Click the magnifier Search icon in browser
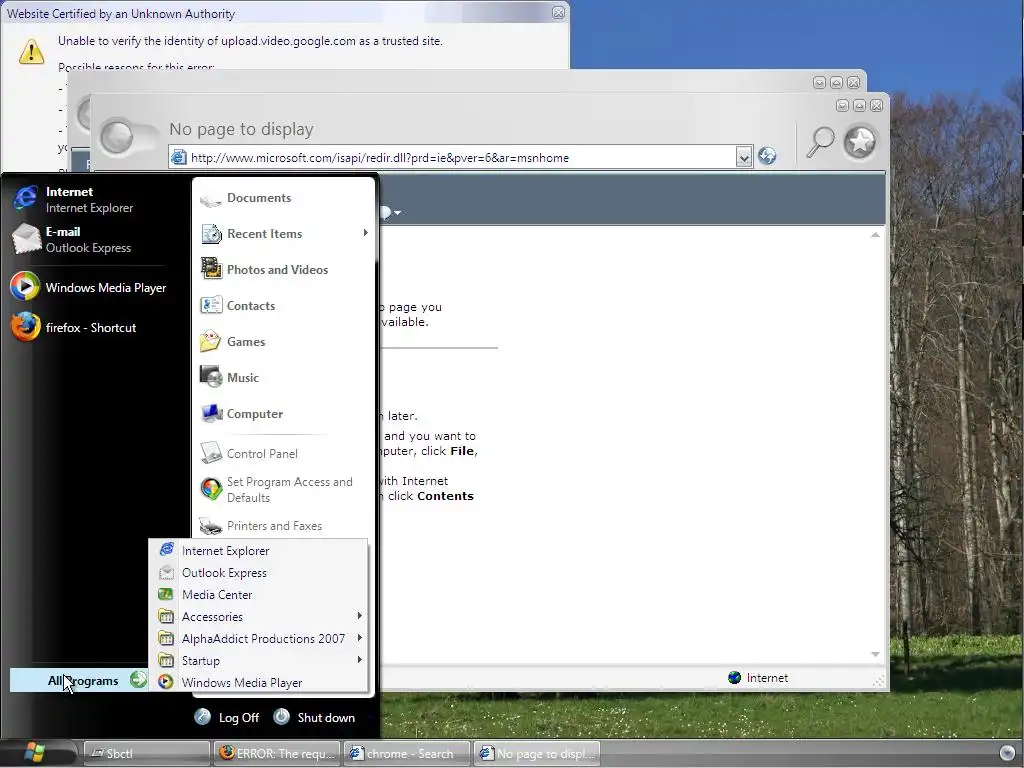The width and height of the screenshot is (1024, 768). coord(820,142)
